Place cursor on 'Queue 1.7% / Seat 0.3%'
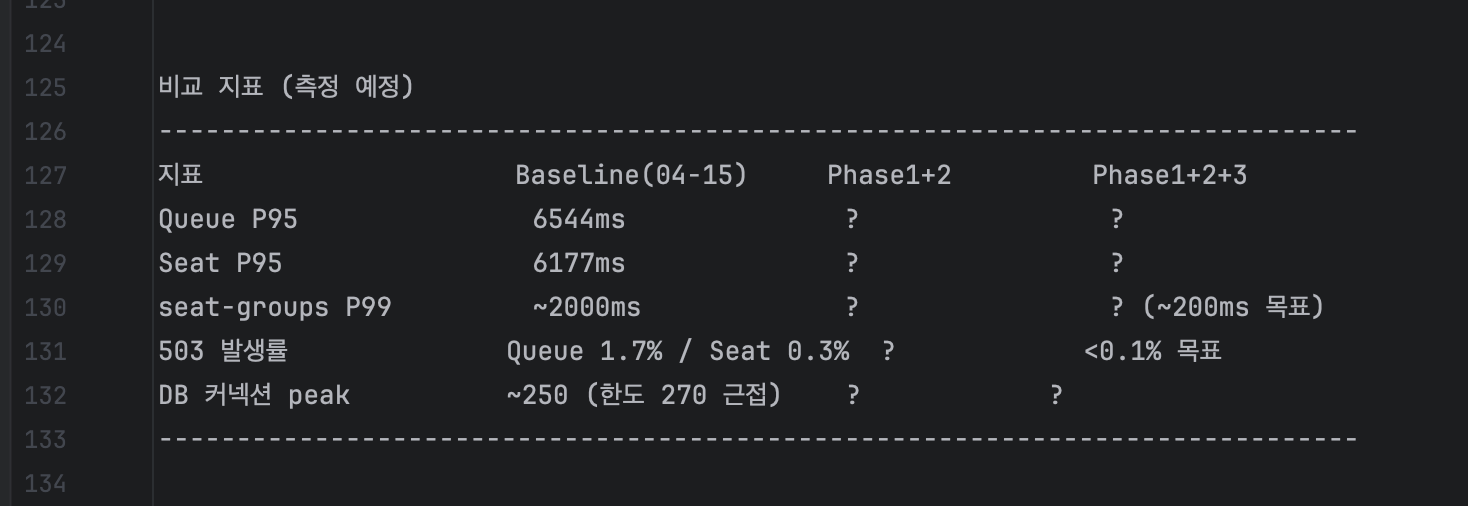 coord(677,352)
